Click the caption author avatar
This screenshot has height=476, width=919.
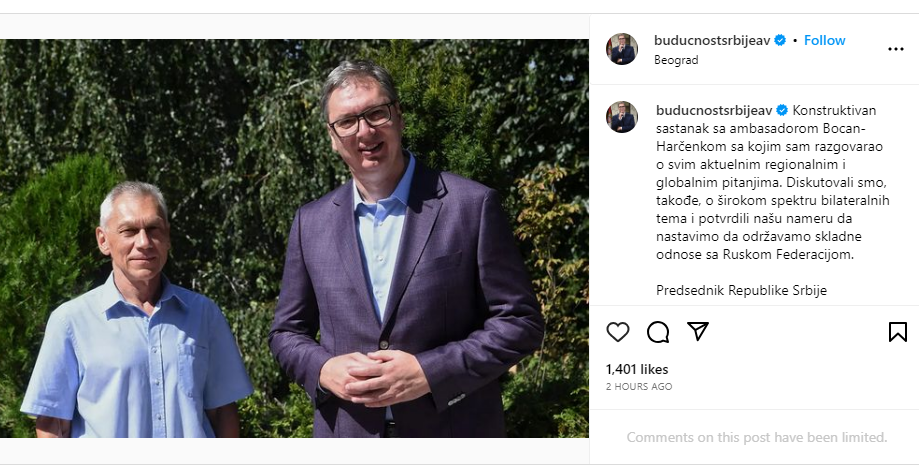621,117
